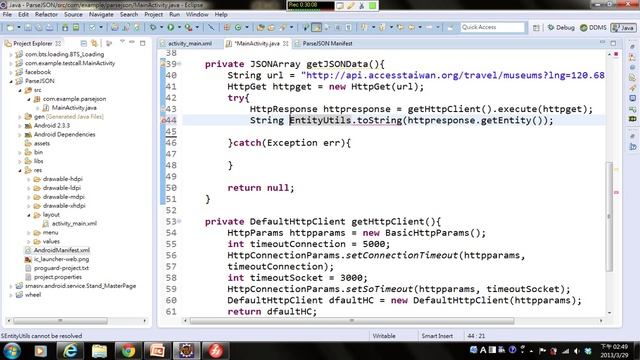
Task: Open the Project Explorer view menu
Action: point(122,42)
